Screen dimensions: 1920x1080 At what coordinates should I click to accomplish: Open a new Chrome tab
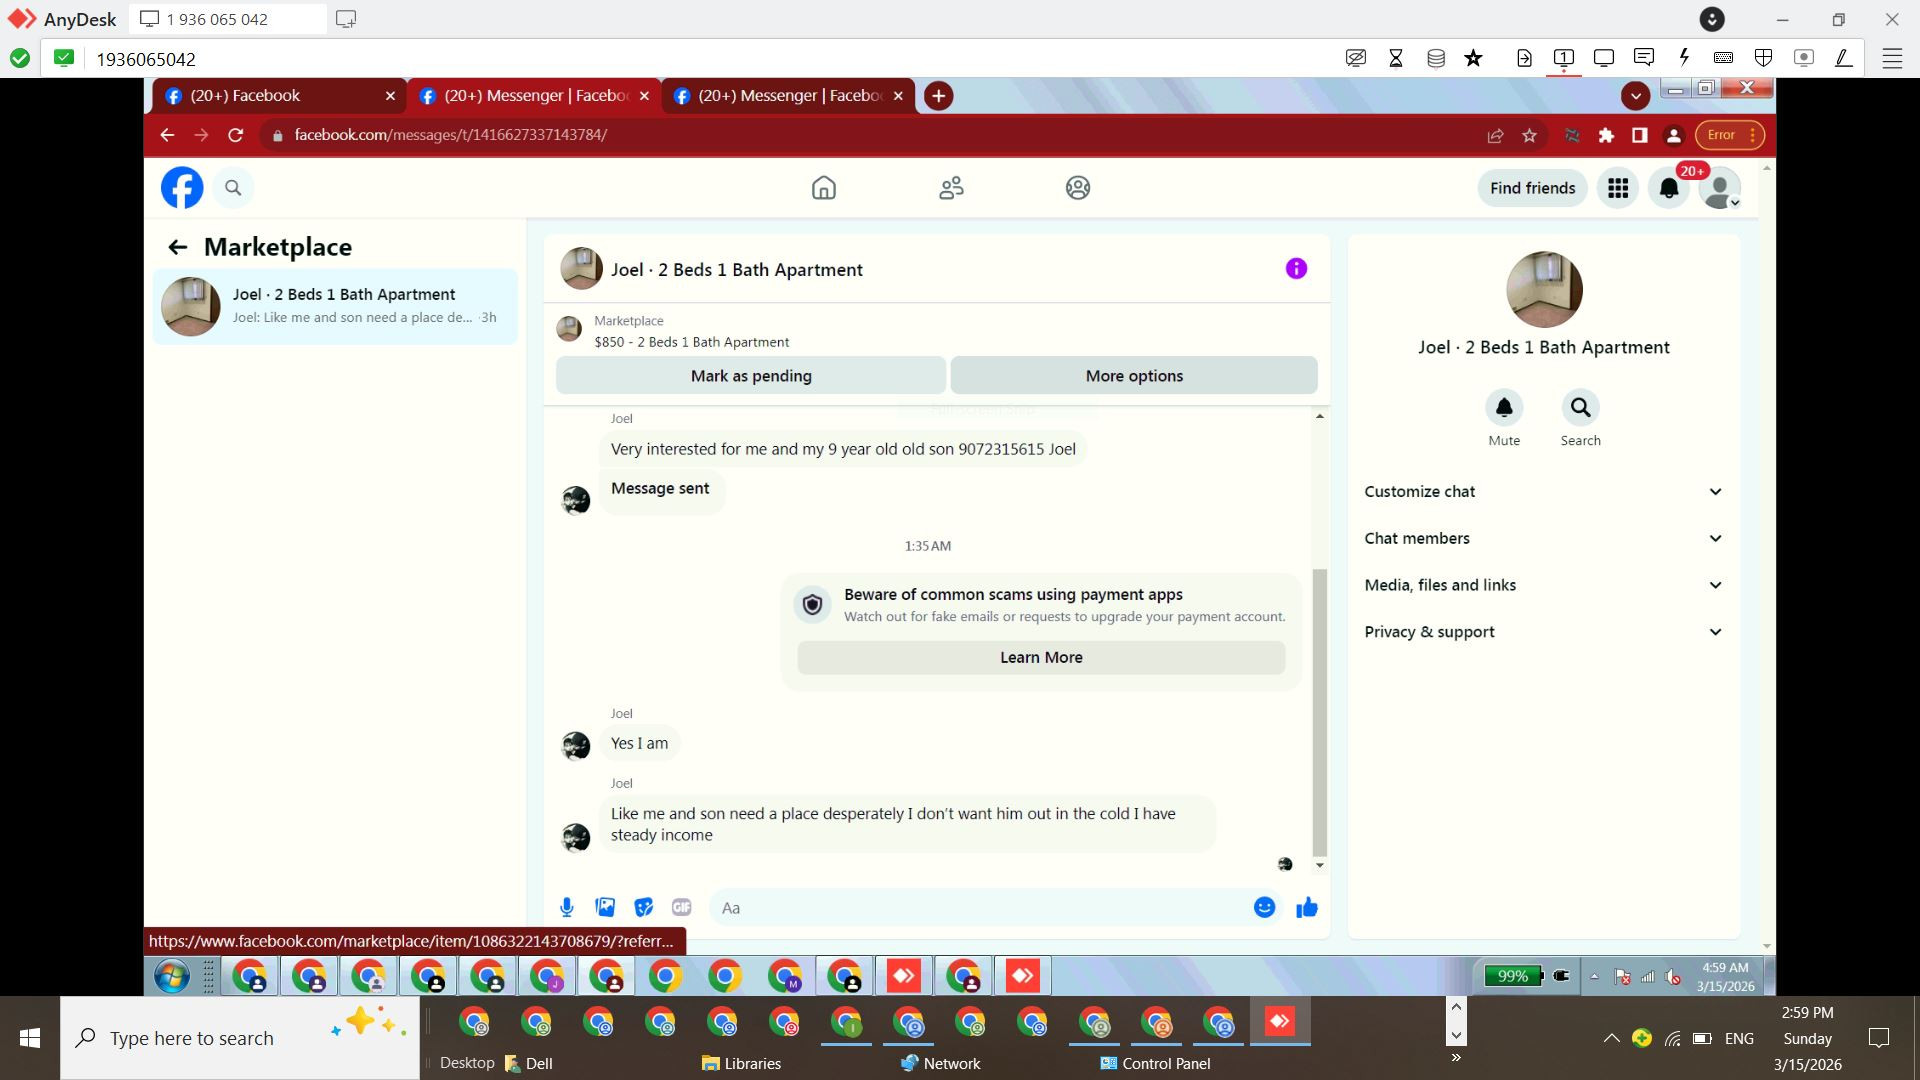tap(938, 96)
